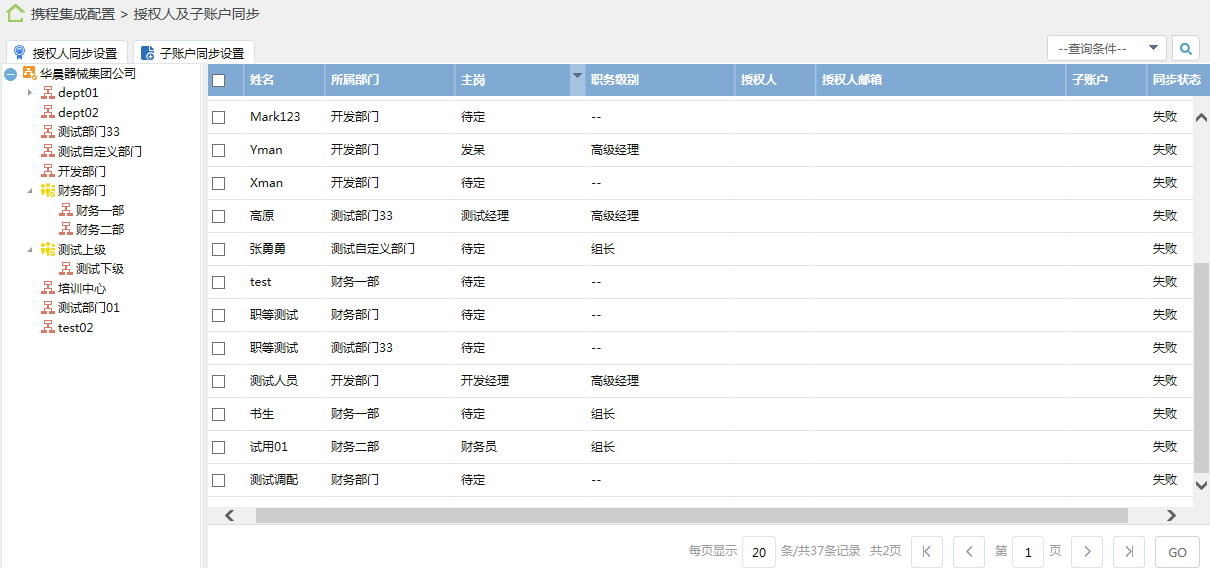
Task: Click the magnifier search button
Action: 1185,48
